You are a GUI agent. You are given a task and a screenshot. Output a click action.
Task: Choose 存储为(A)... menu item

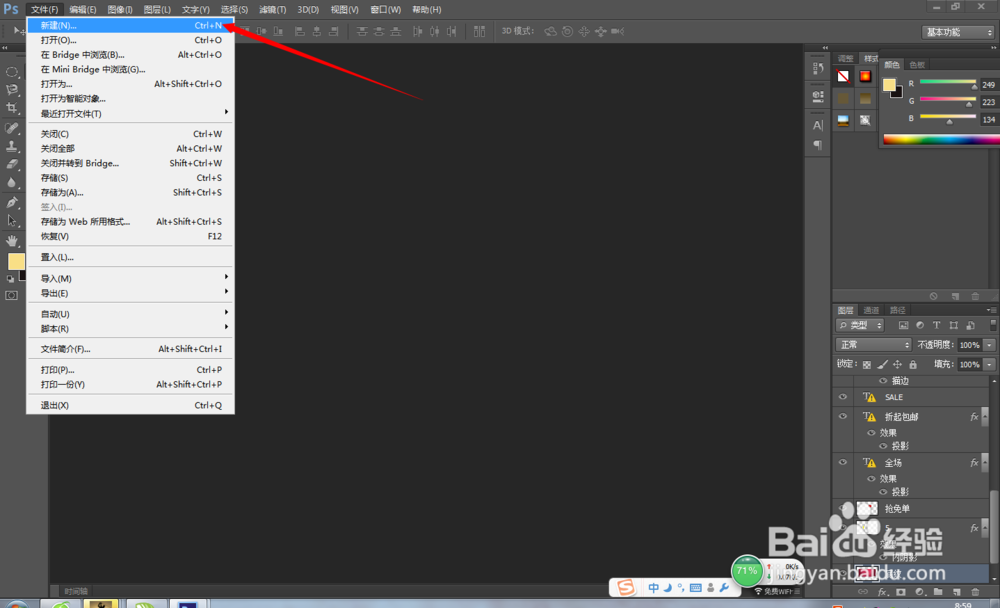click(130, 192)
